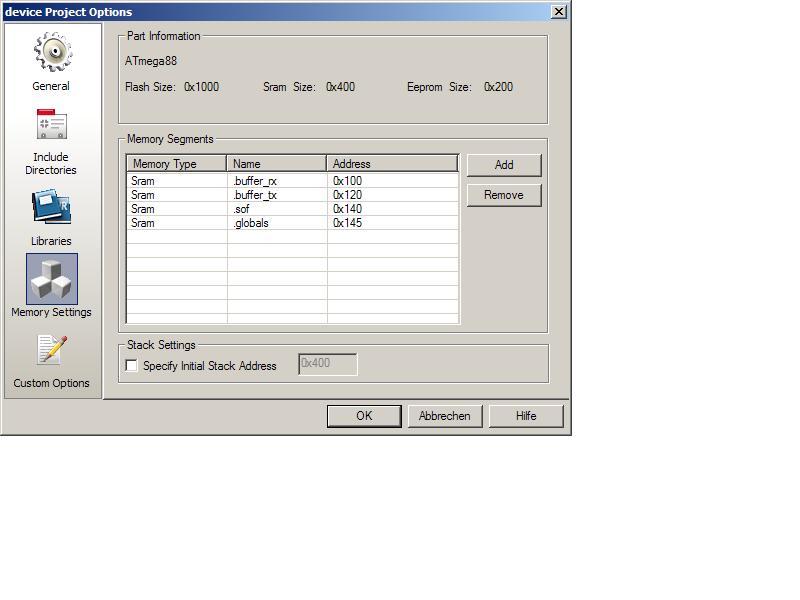Click the initial stack address field 0x400
Screen dimensions: 800x600
click(328, 364)
